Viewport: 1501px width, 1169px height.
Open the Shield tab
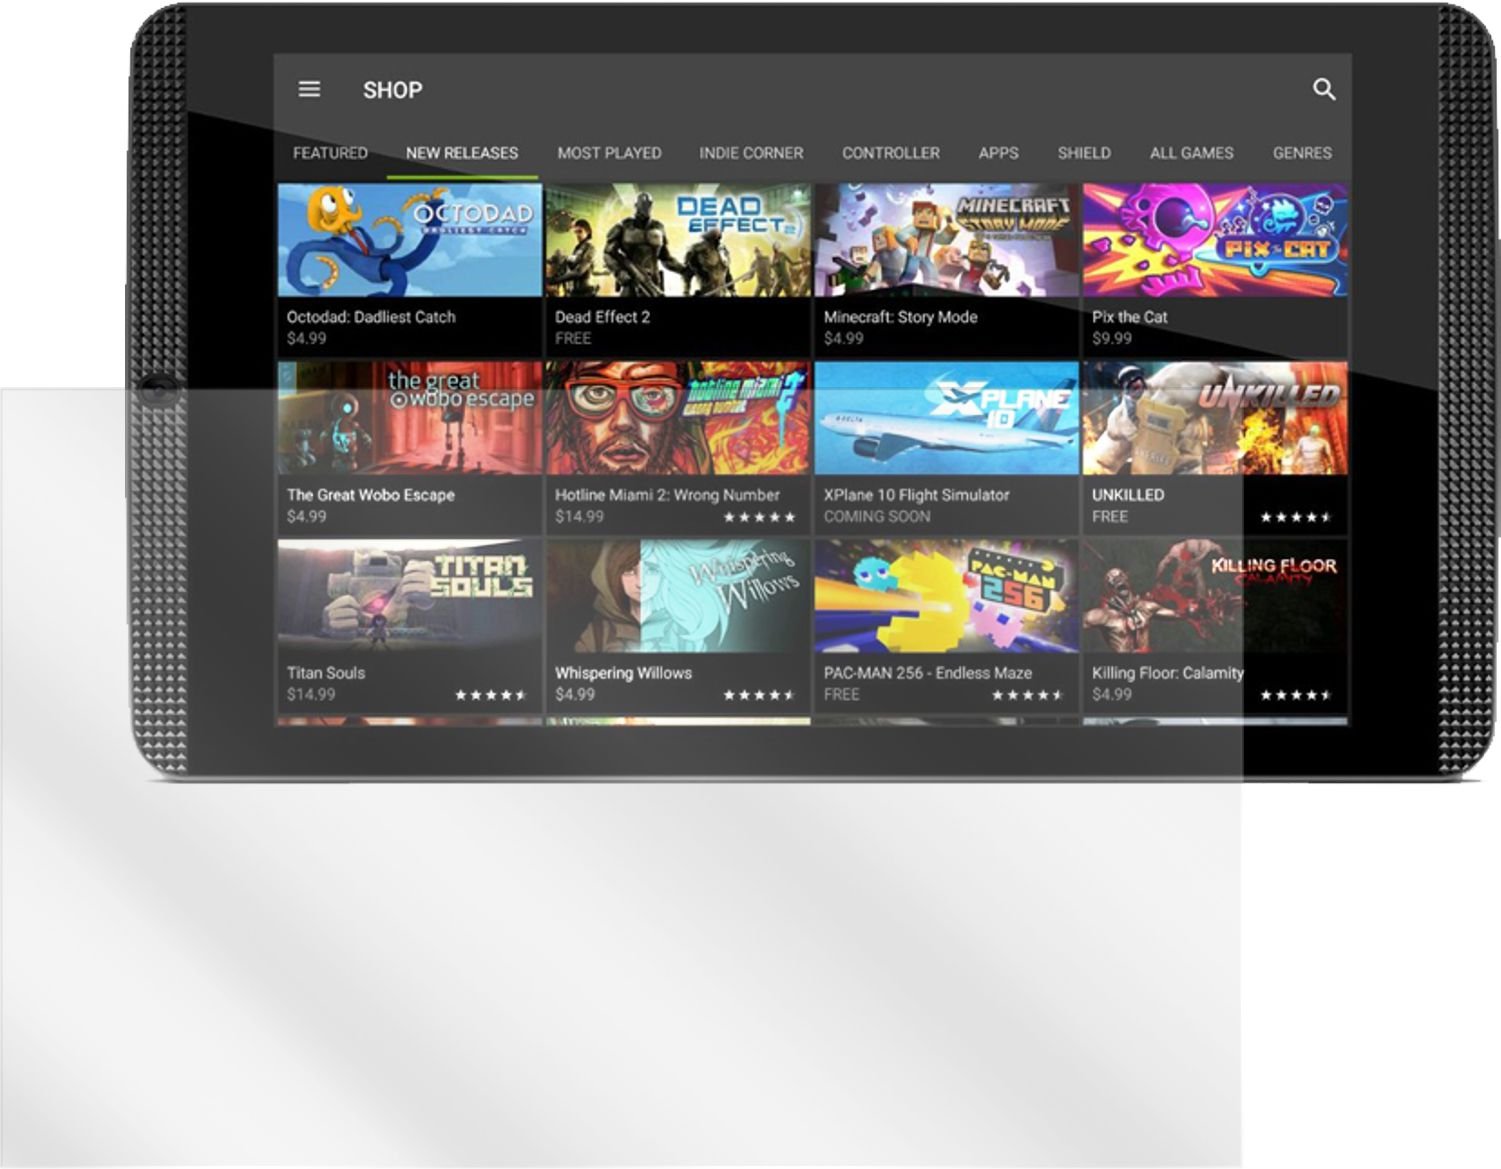(1084, 153)
